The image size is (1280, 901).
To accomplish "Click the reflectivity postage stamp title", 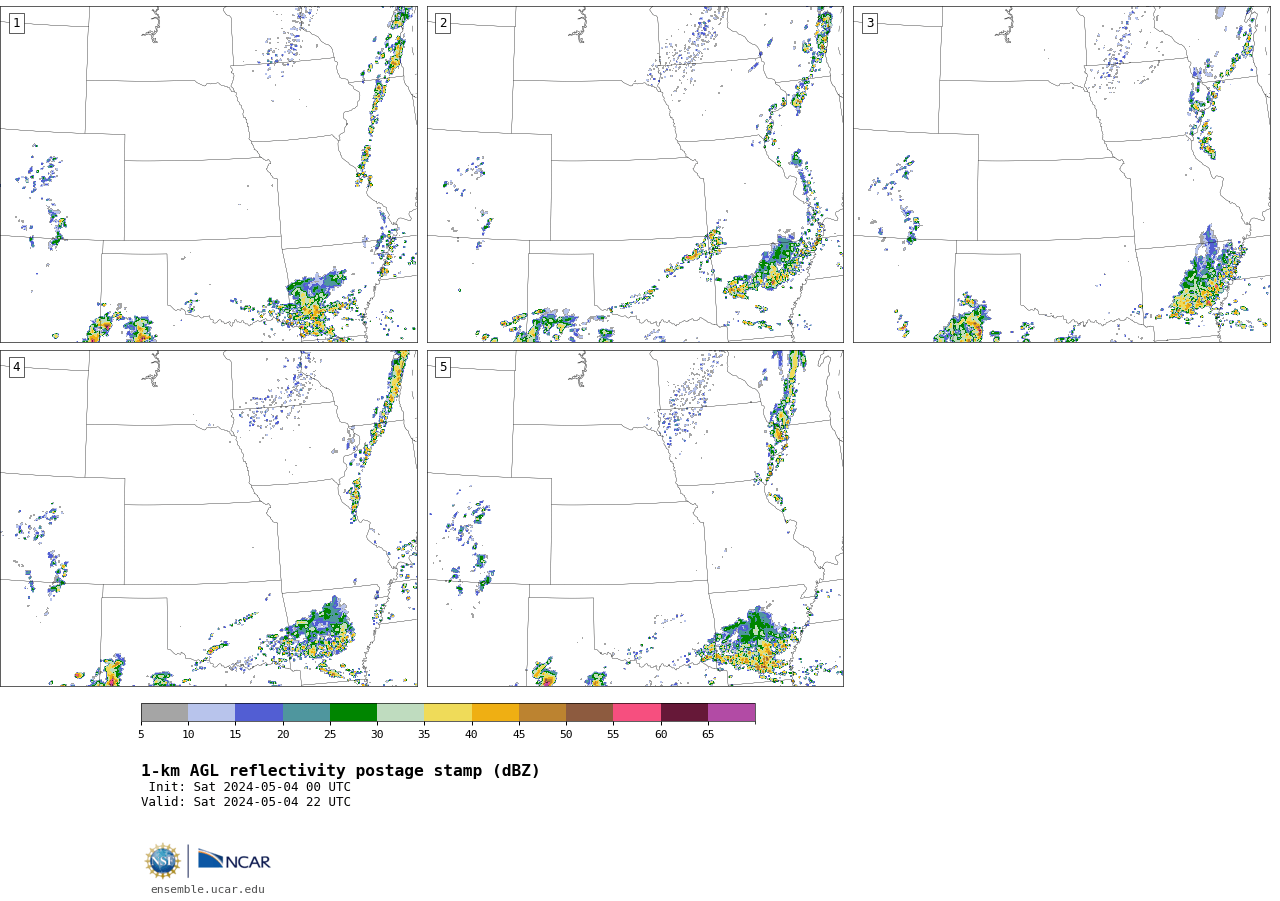I will 340,771.
